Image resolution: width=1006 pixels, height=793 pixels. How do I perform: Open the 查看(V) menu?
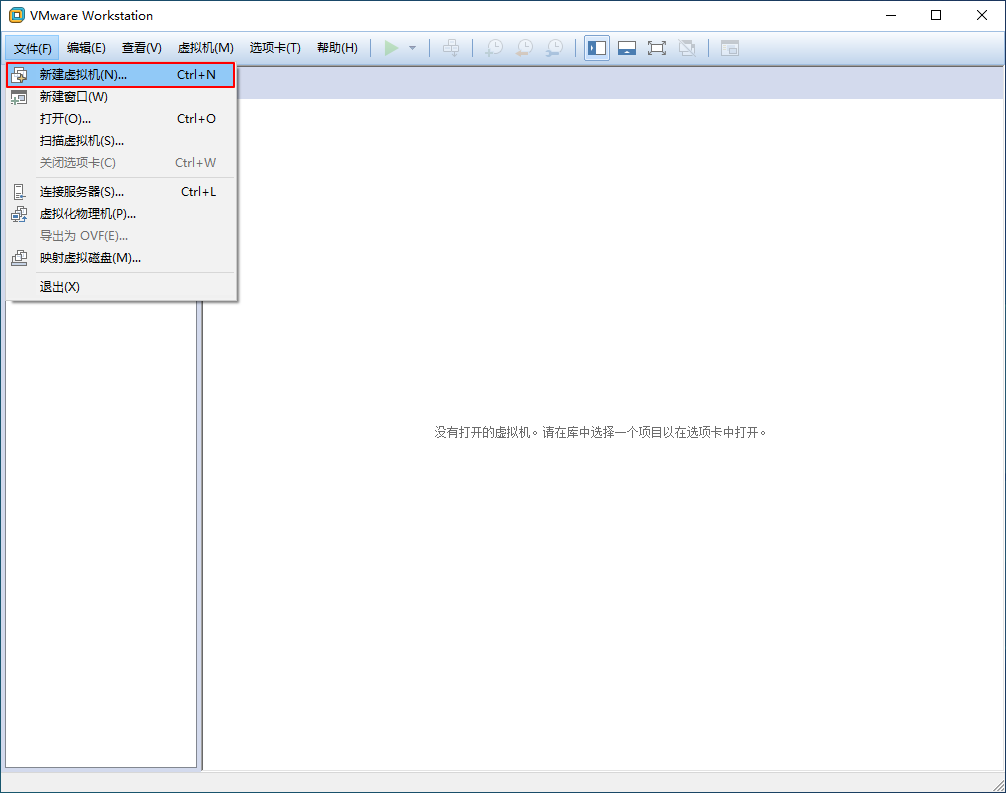(141, 47)
